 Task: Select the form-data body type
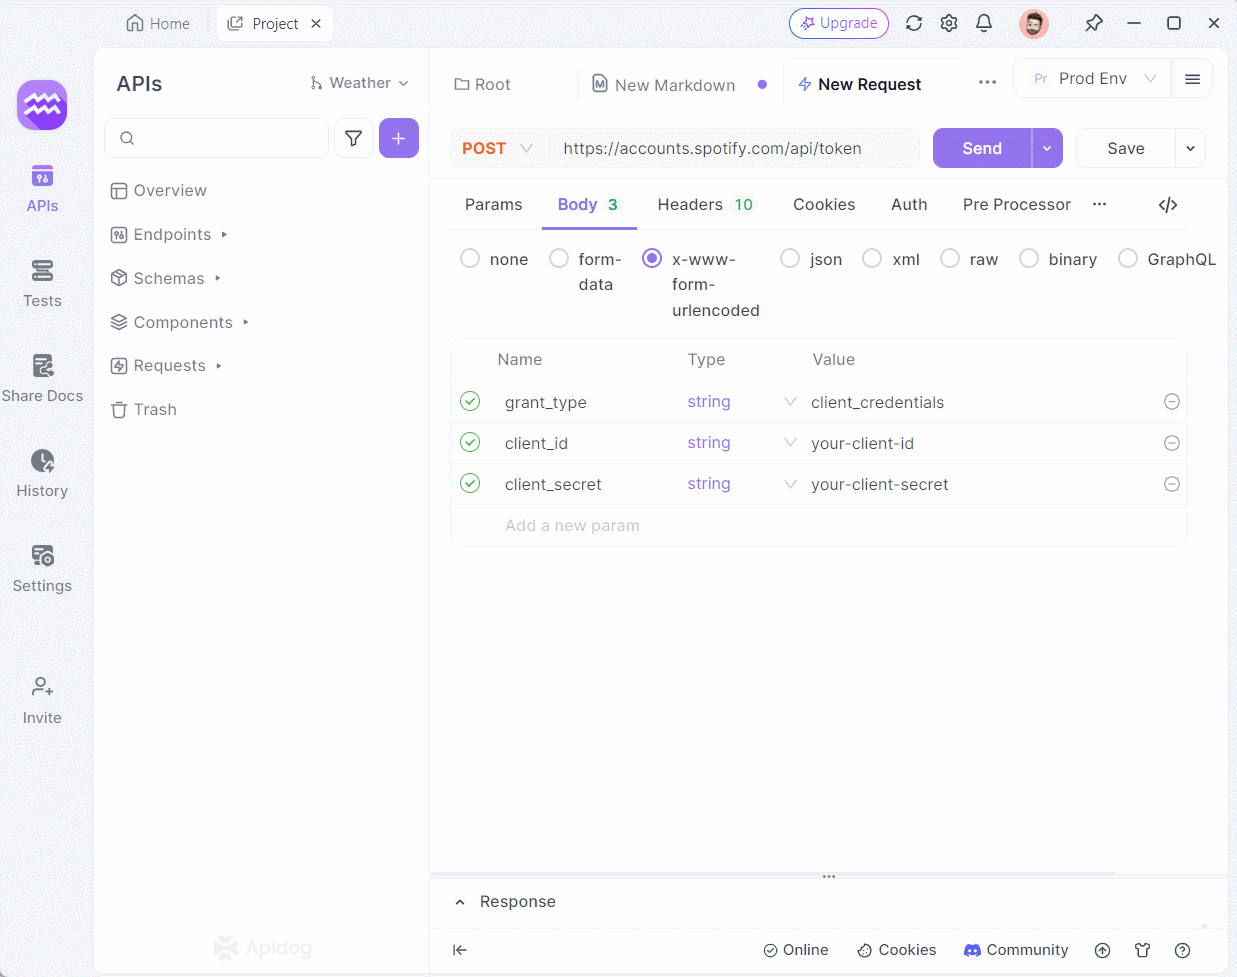point(559,258)
